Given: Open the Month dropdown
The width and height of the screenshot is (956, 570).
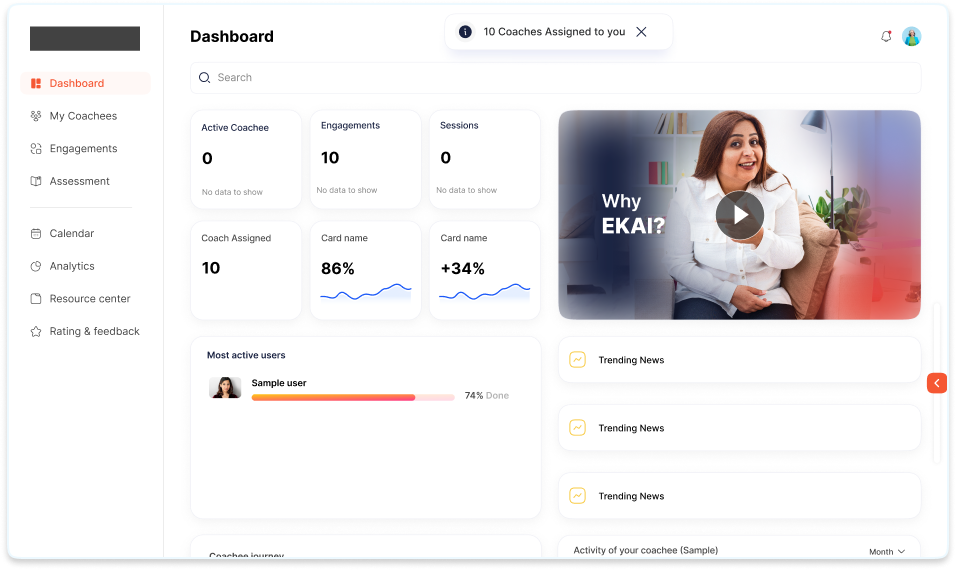Looking at the screenshot, I should click(887, 551).
